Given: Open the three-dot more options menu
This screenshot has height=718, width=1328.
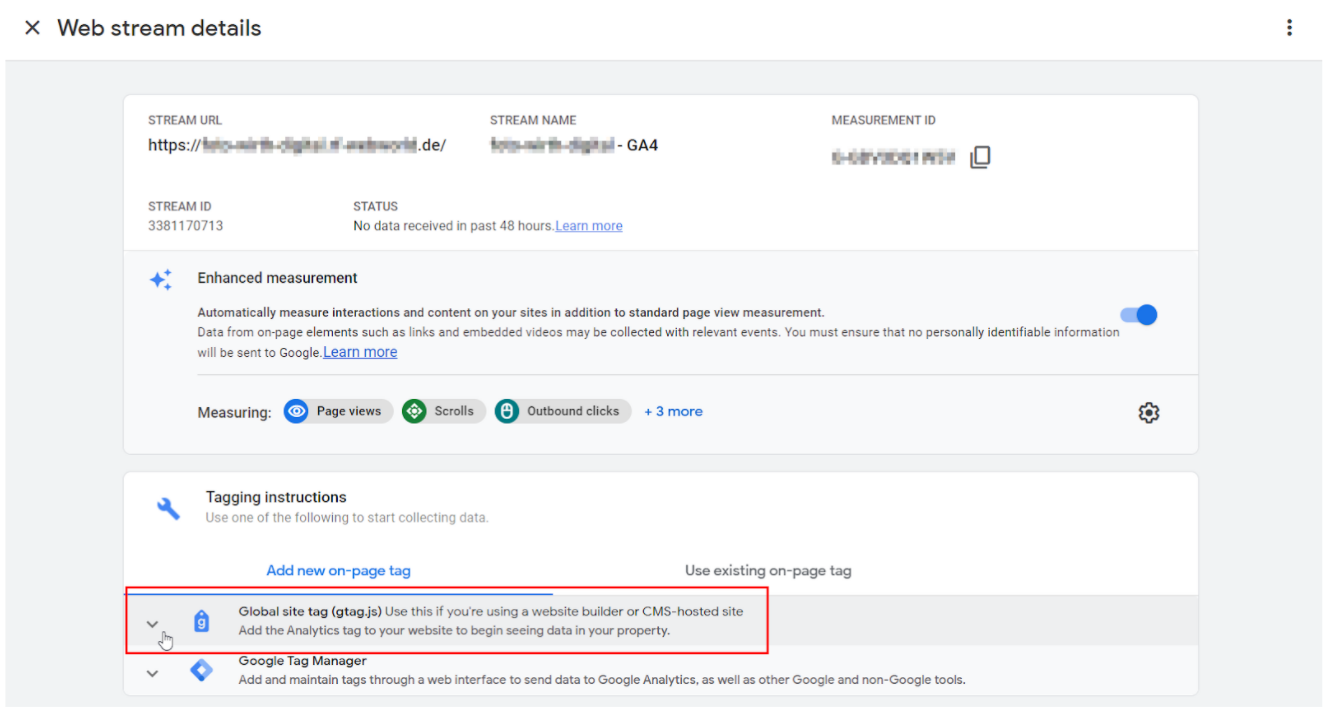Looking at the screenshot, I should 1290,28.
